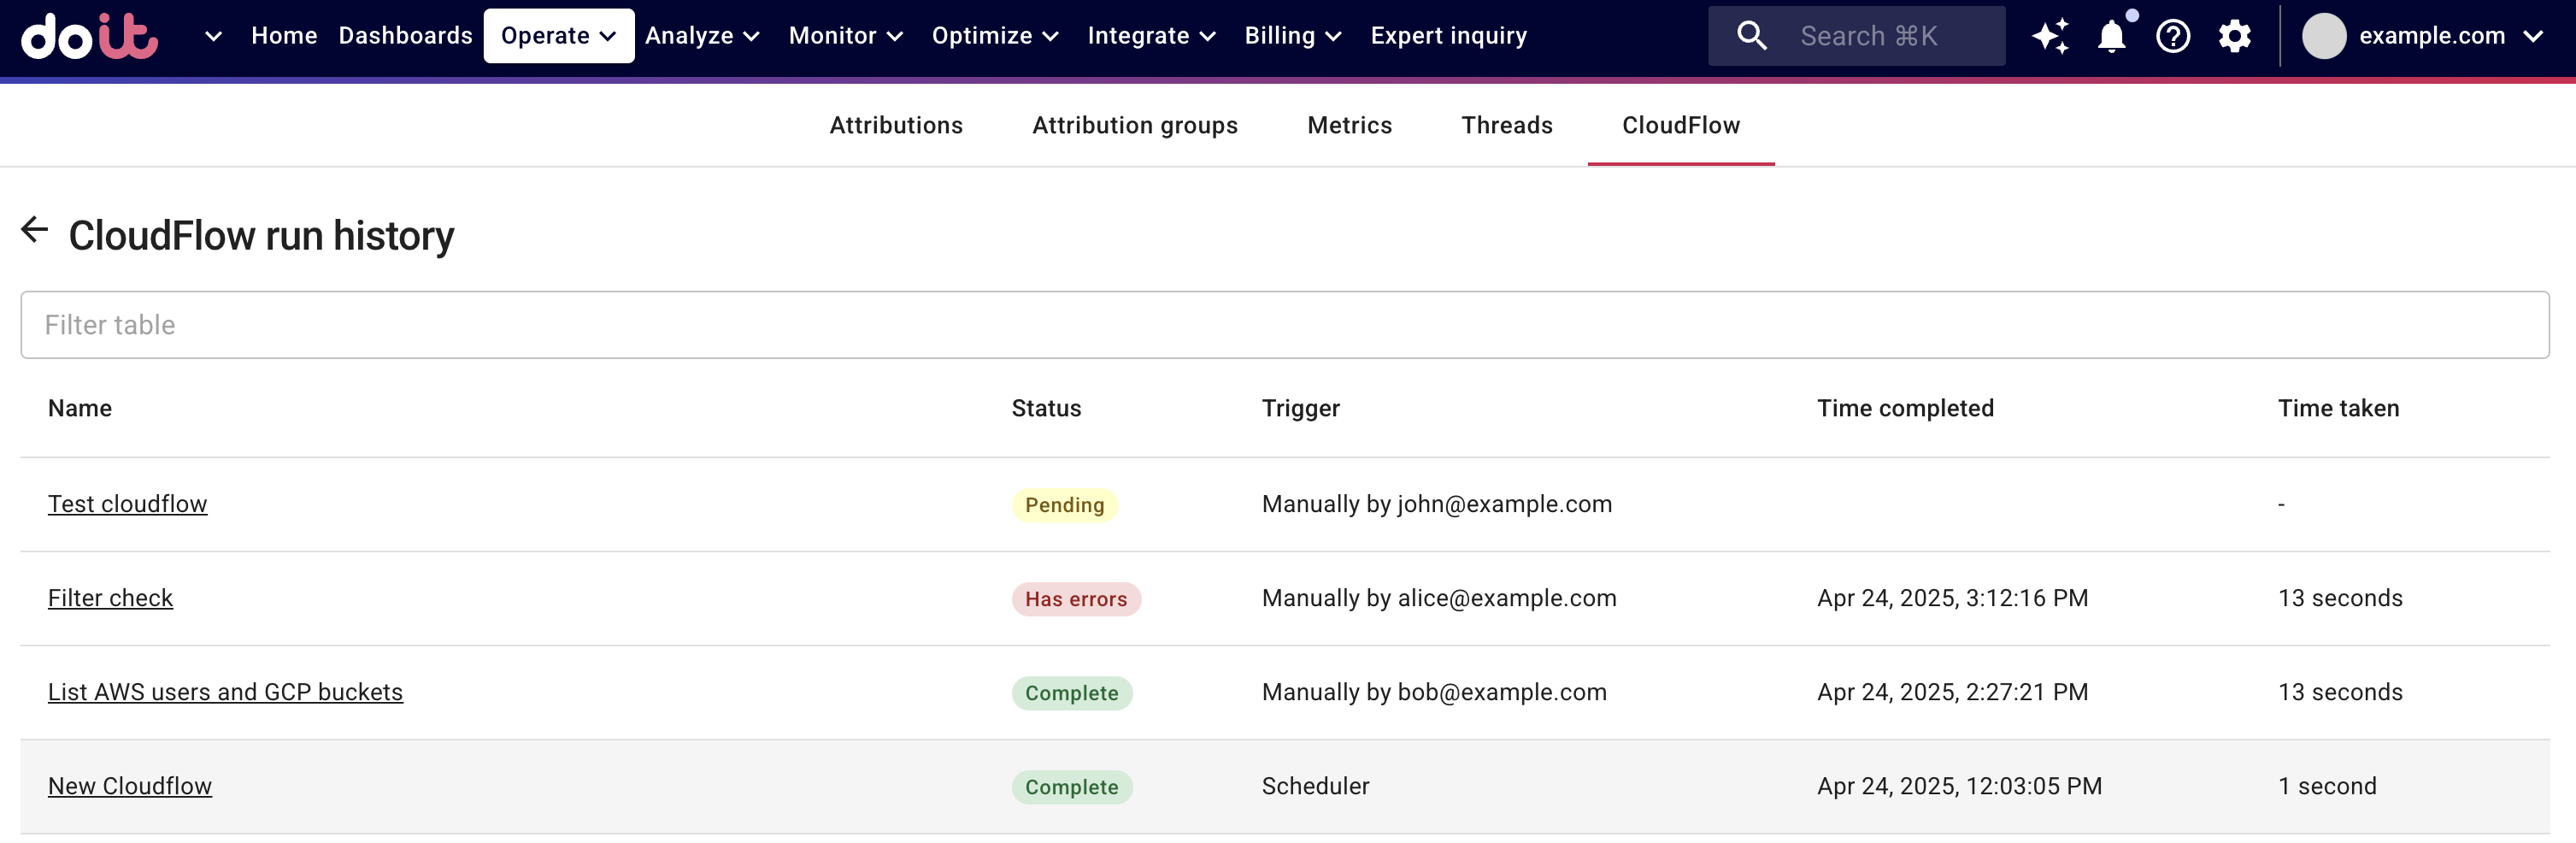Click the Expert inquiry button
The image size is (2576, 843).
point(1448,36)
